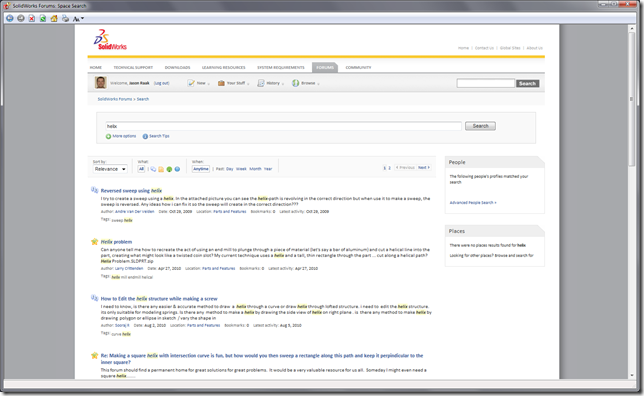Click the main search box containing helix
The image size is (644, 396).
(x=283, y=126)
